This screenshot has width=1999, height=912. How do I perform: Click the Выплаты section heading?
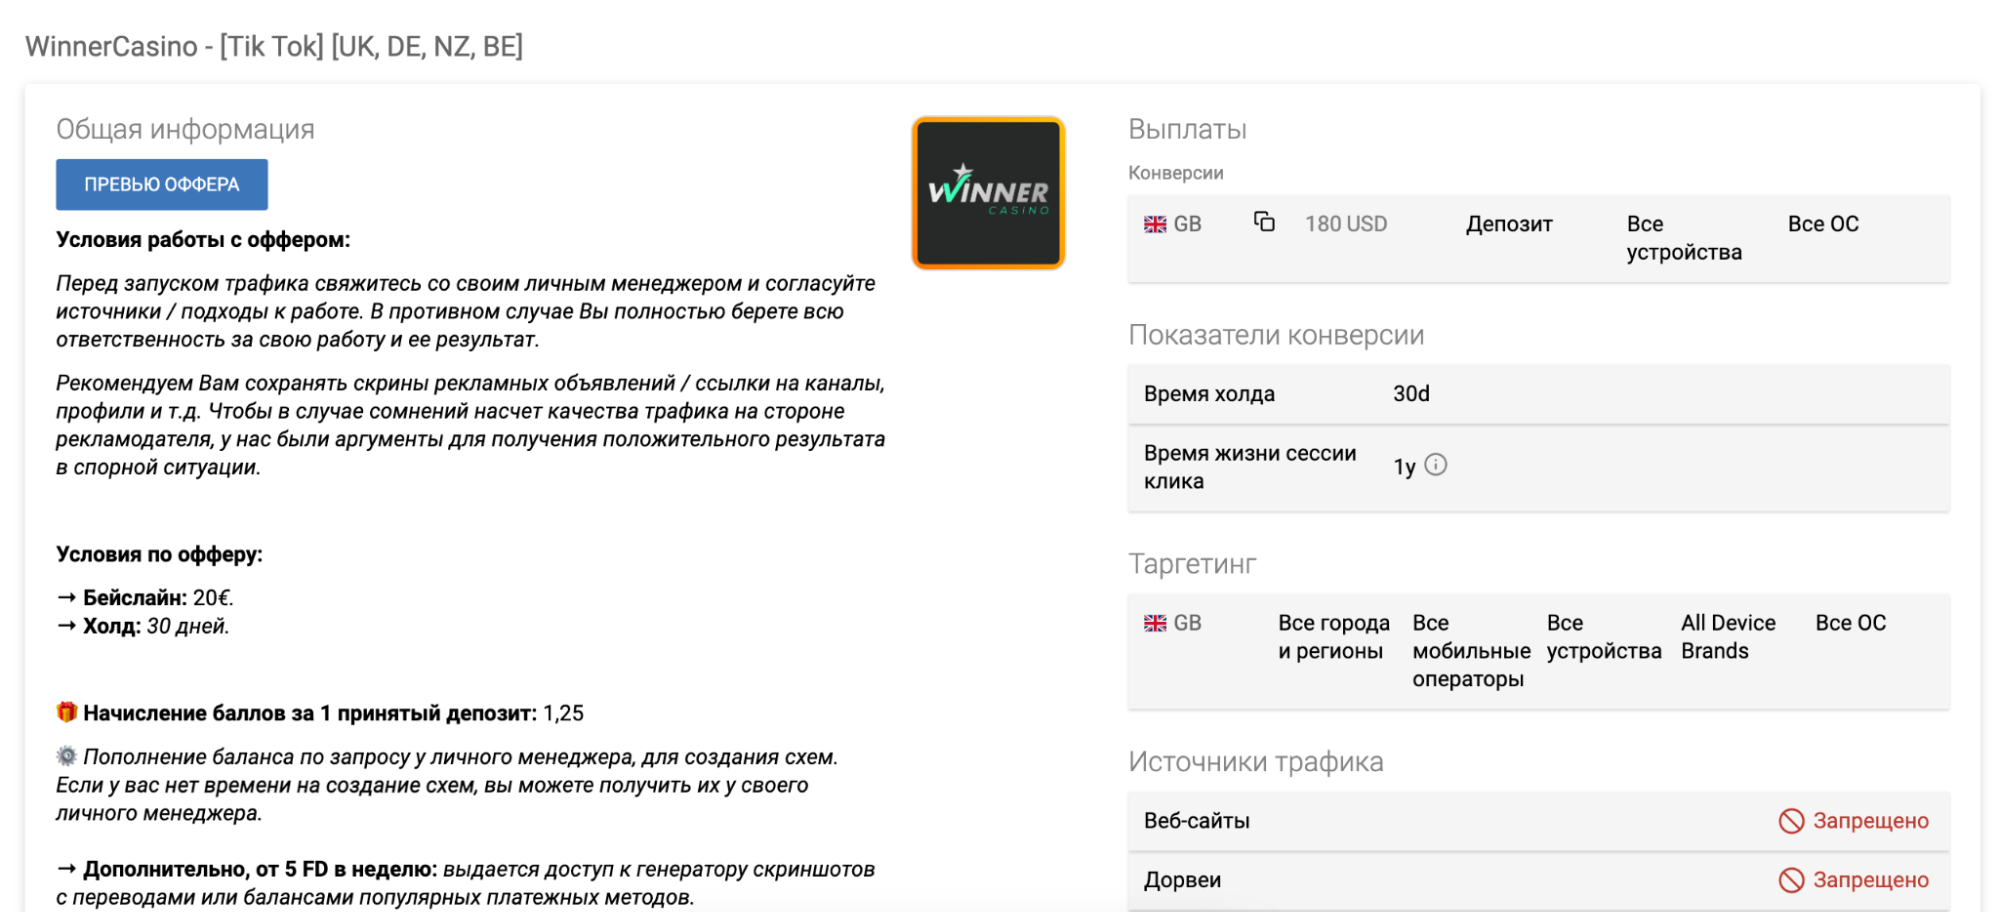point(1187,129)
